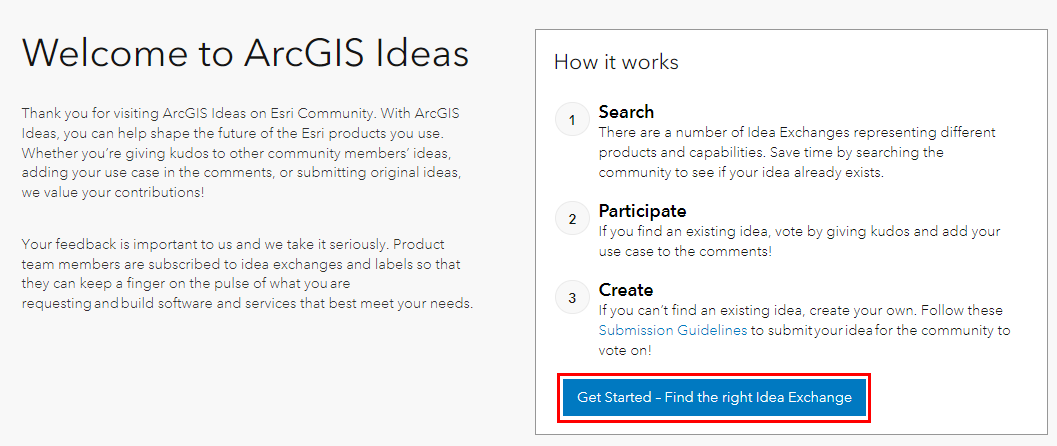Select the Search step heading
Image resolution: width=1057 pixels, height=446 pixels.
click(x=626, y=112)
